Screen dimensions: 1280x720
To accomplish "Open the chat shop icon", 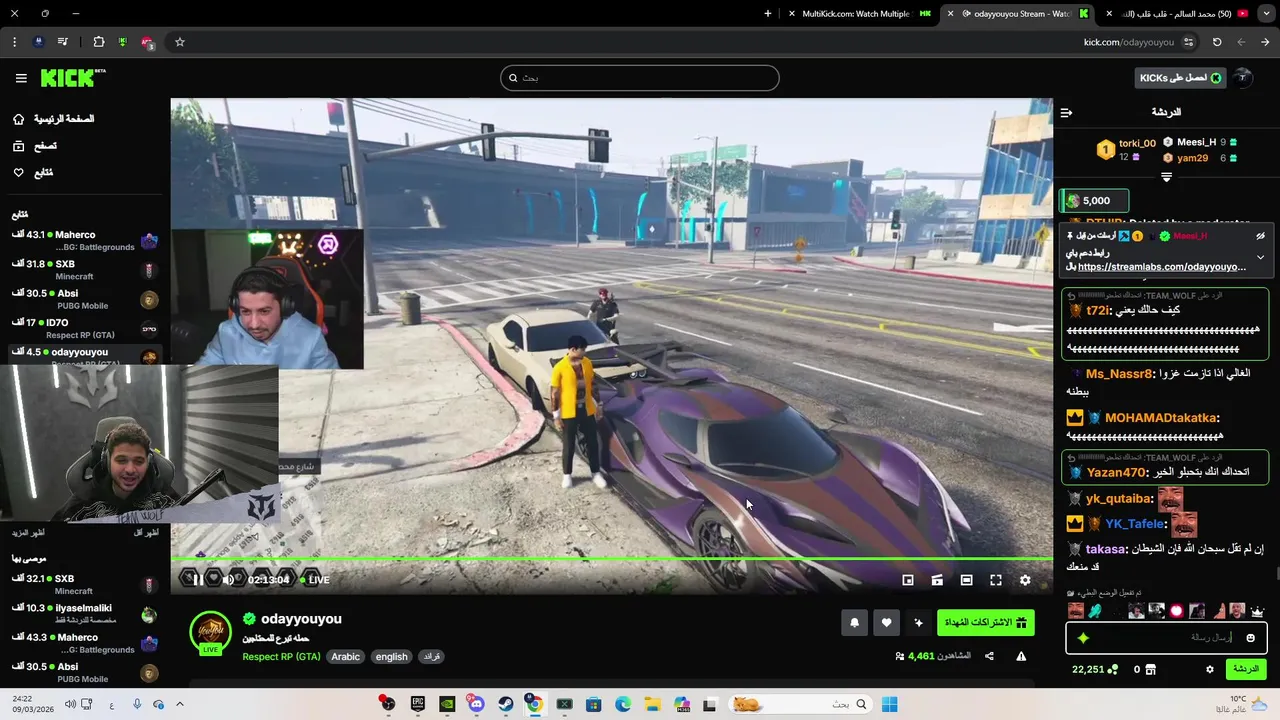I will click(x=1150, y=669).
